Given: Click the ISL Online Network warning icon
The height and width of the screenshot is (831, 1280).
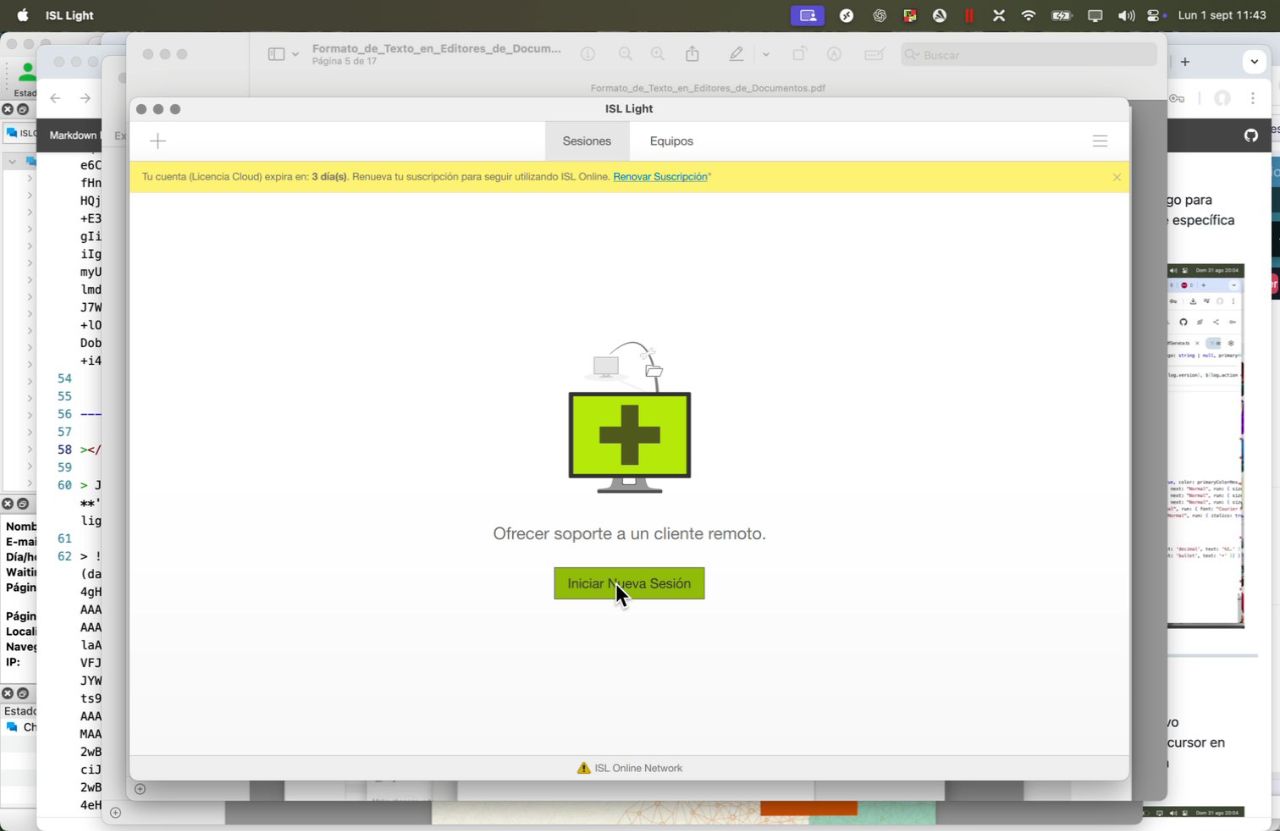Looking at the screenshot, I should click(x=584, y=768).
